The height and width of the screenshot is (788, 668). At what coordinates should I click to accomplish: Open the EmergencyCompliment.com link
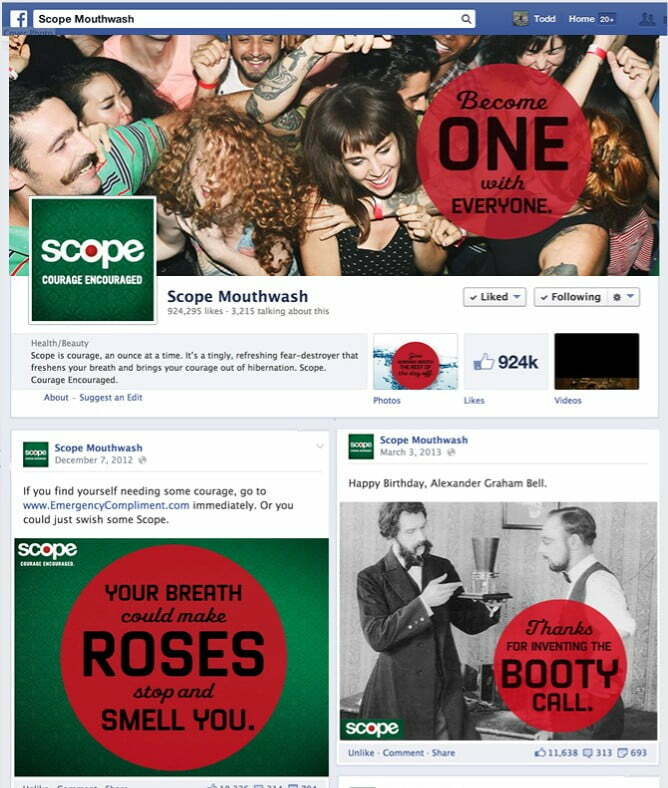click(106, 505)
